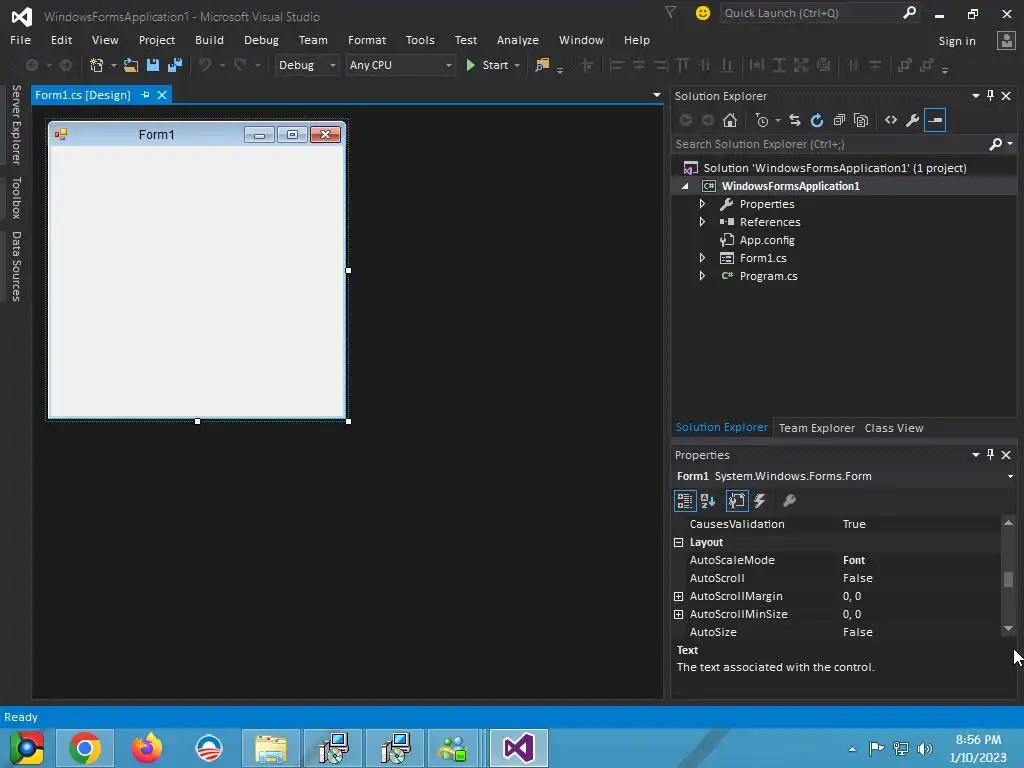Open Properties wrench in Solution Explorer toolbar

(913, 120)
